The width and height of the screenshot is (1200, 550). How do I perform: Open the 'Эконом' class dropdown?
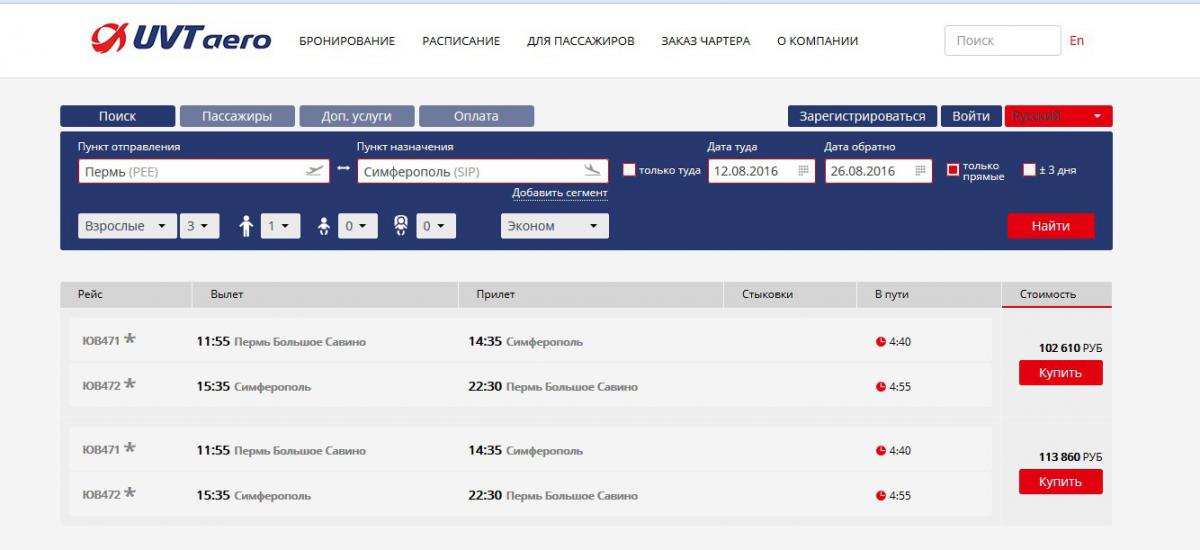tap(554, 226)
